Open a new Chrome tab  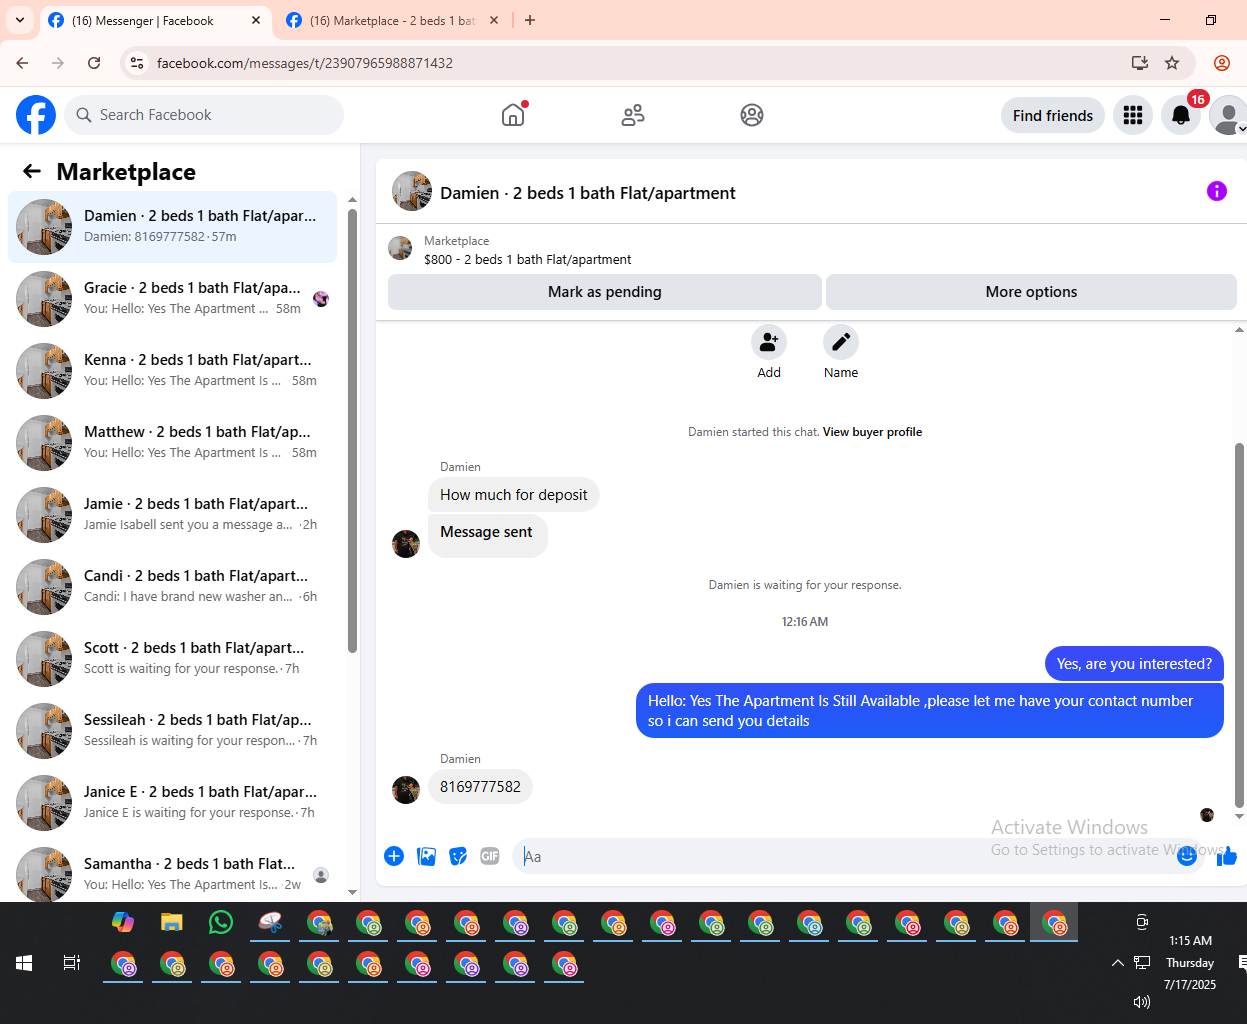coord(530,20)
